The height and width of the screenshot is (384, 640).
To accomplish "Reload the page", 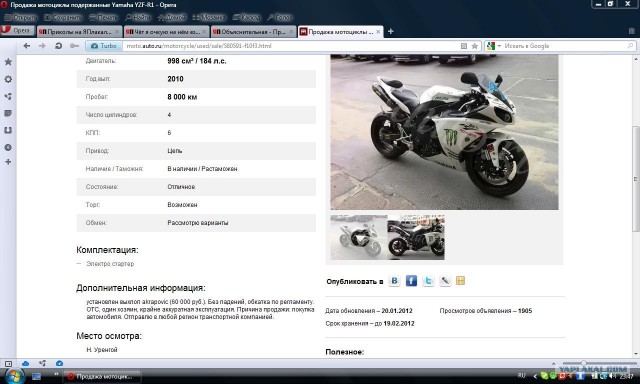I will (58, 46).
